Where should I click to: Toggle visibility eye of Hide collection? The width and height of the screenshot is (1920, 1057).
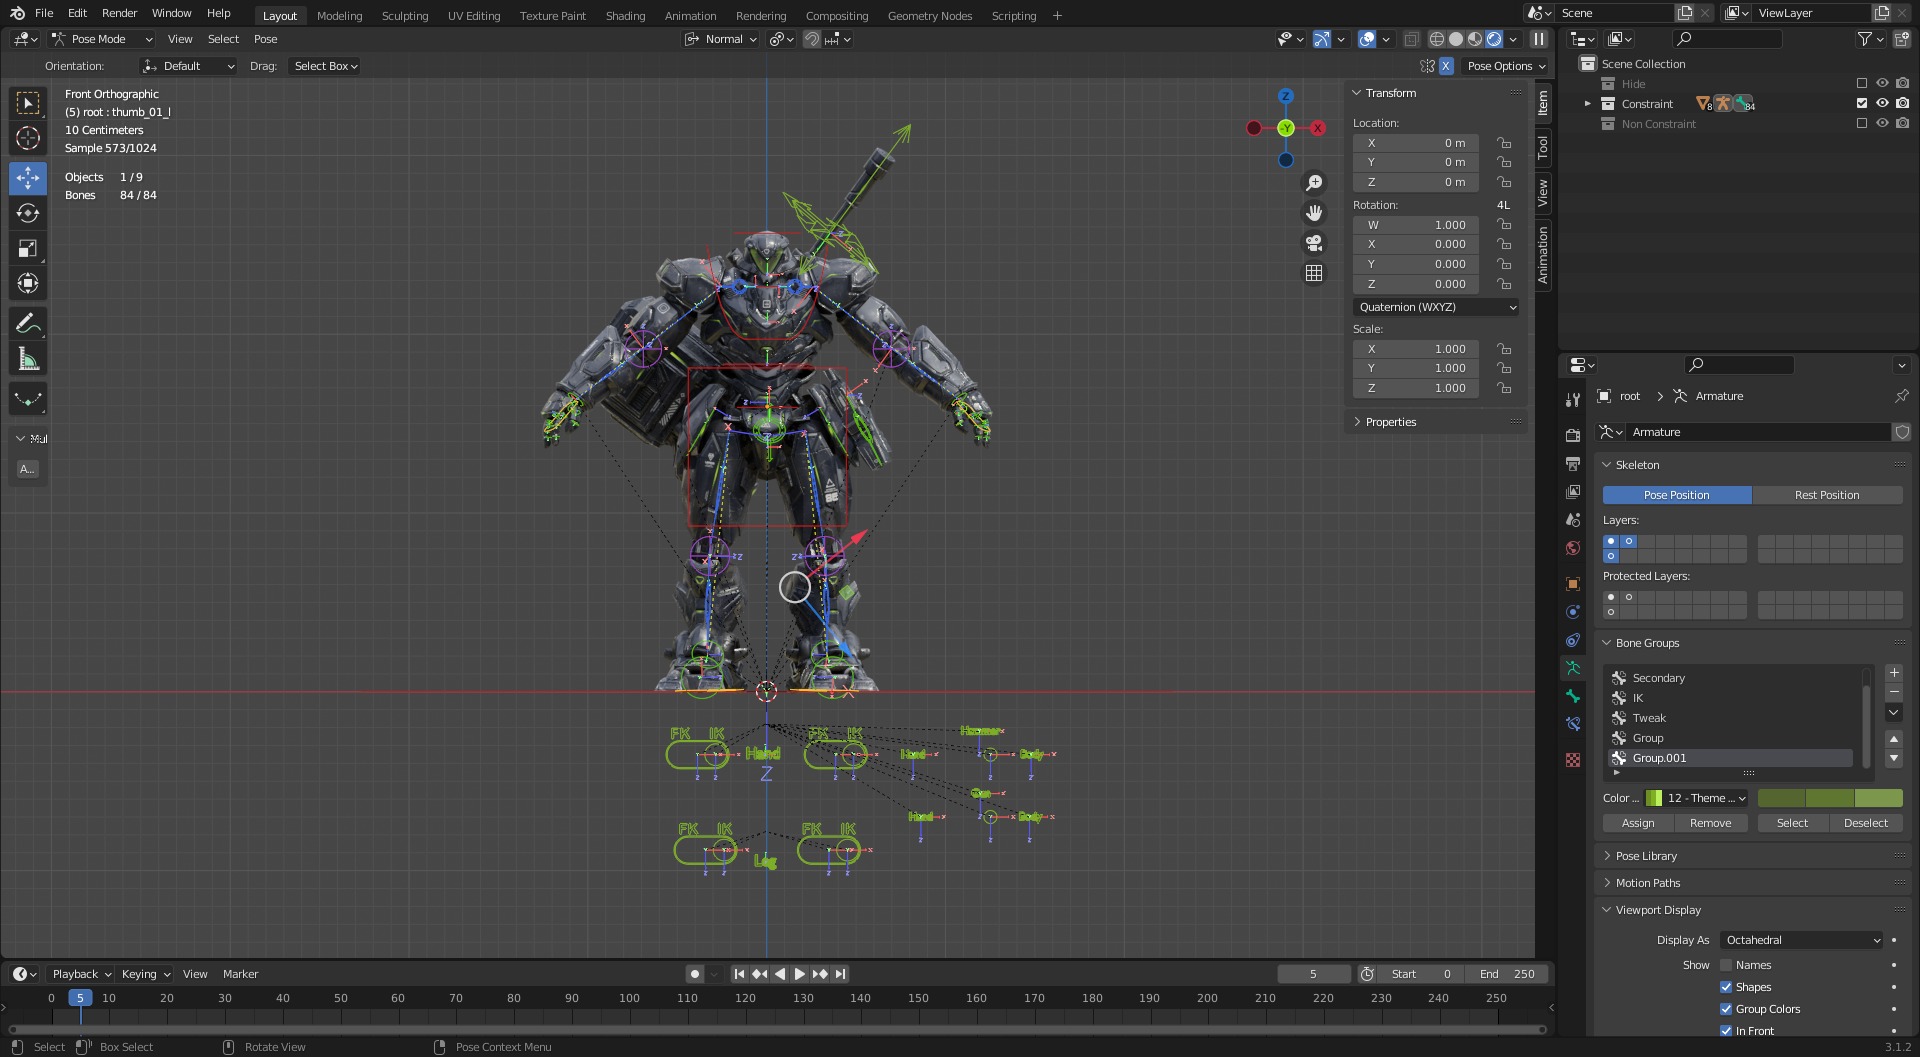(x=1882, y=84)
